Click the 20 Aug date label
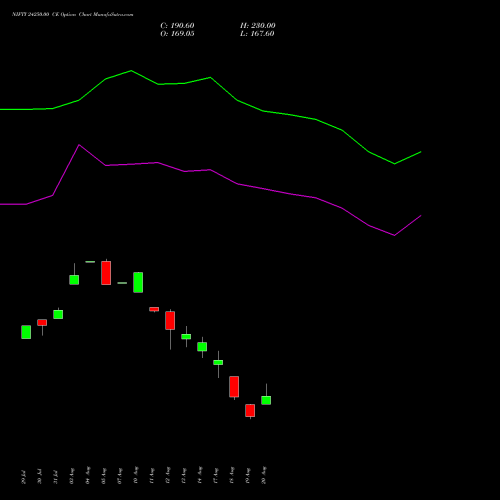Viewport: 500px width, 500px height. click(263, 475)
